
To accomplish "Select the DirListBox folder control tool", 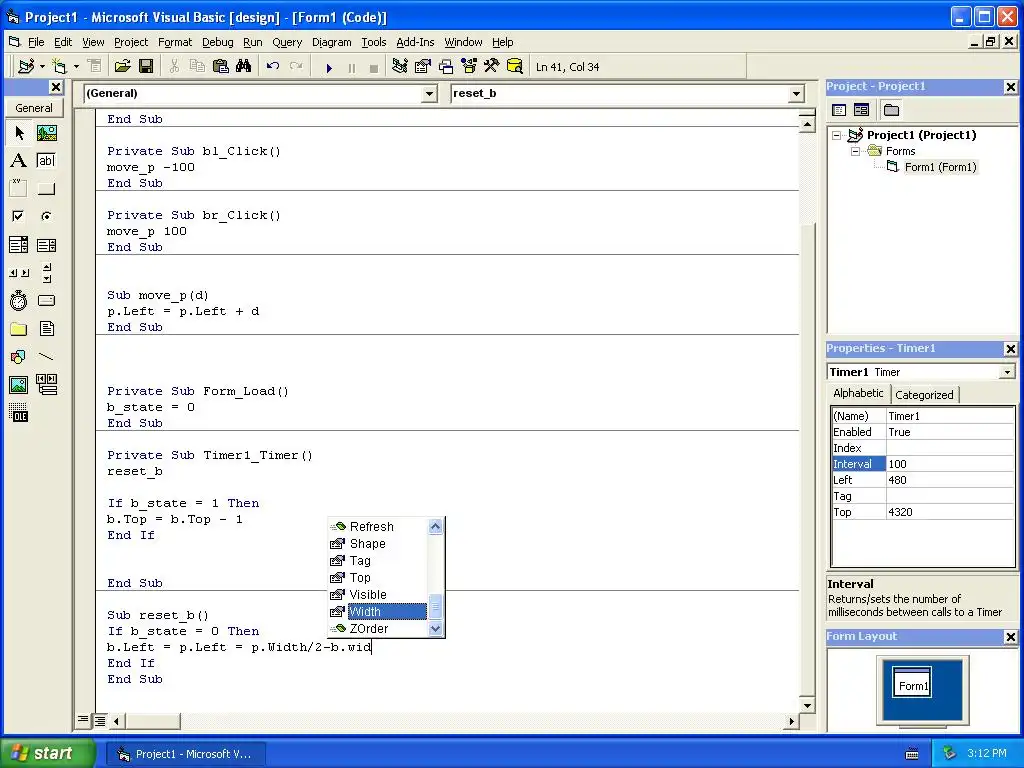I will [19, 328].
